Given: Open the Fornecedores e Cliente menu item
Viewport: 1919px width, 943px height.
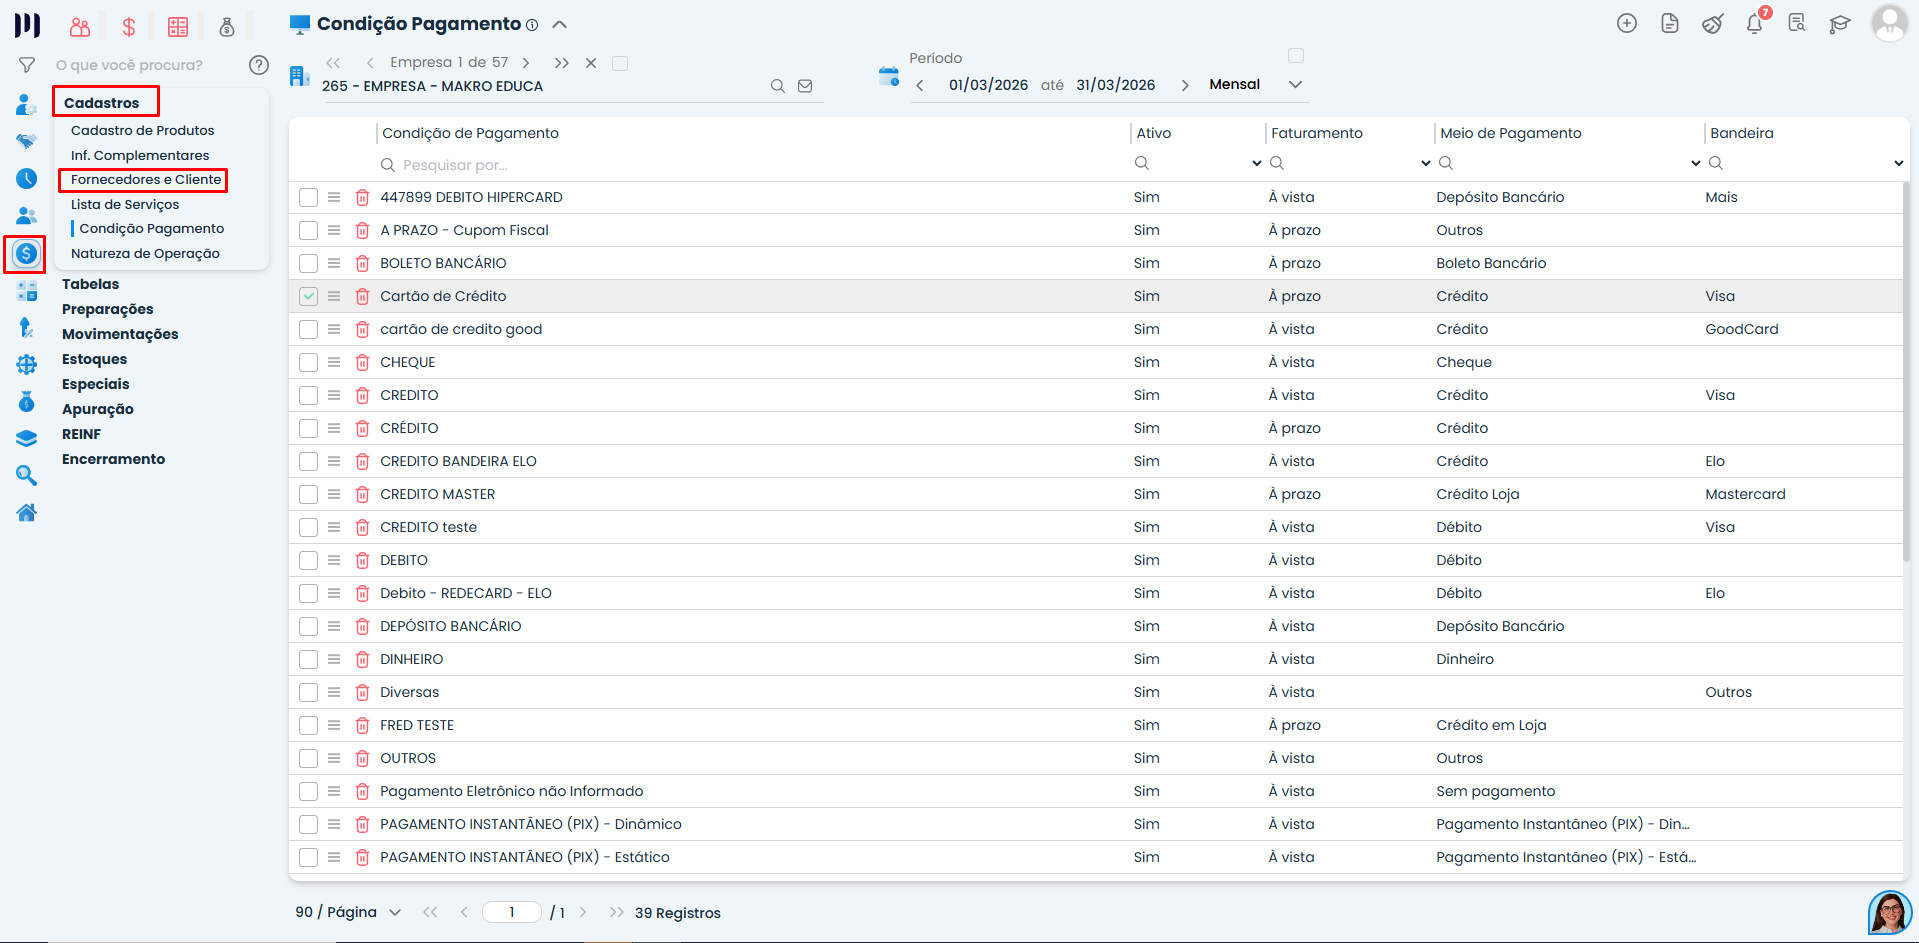Looking at the screenshot, I should [x=147, y=180].
